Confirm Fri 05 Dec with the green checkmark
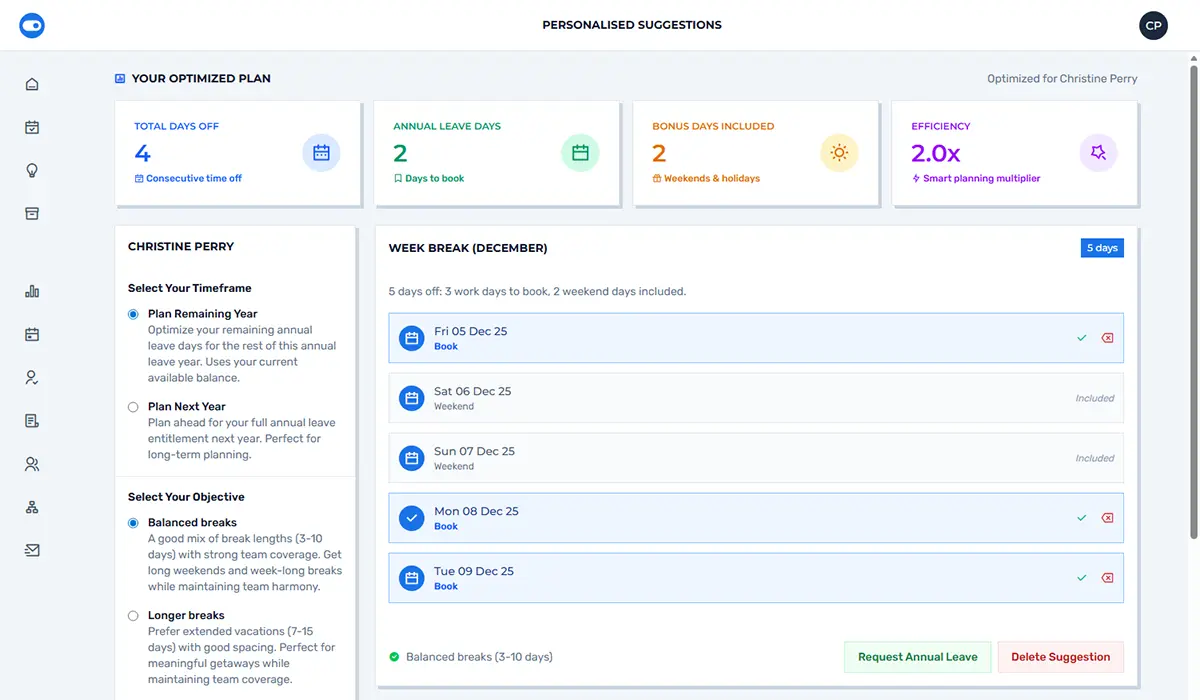 [x=1081, y=338]
